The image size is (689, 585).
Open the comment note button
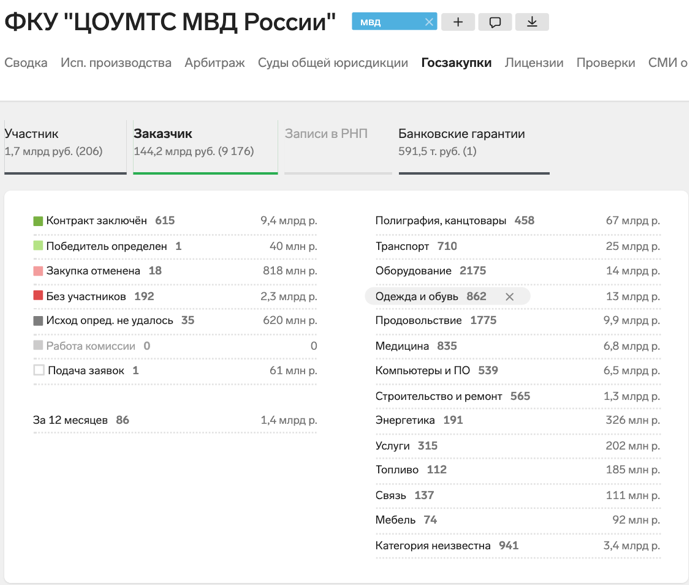click(x=495, y=22)
